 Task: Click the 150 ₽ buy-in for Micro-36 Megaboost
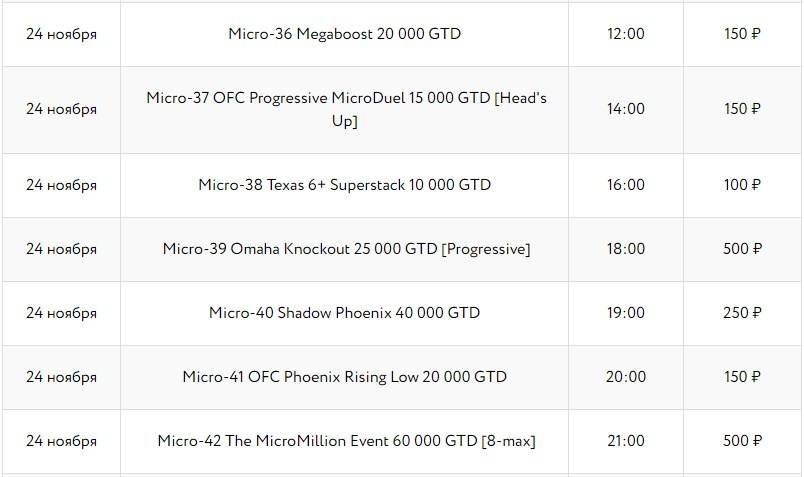point(742,34)
